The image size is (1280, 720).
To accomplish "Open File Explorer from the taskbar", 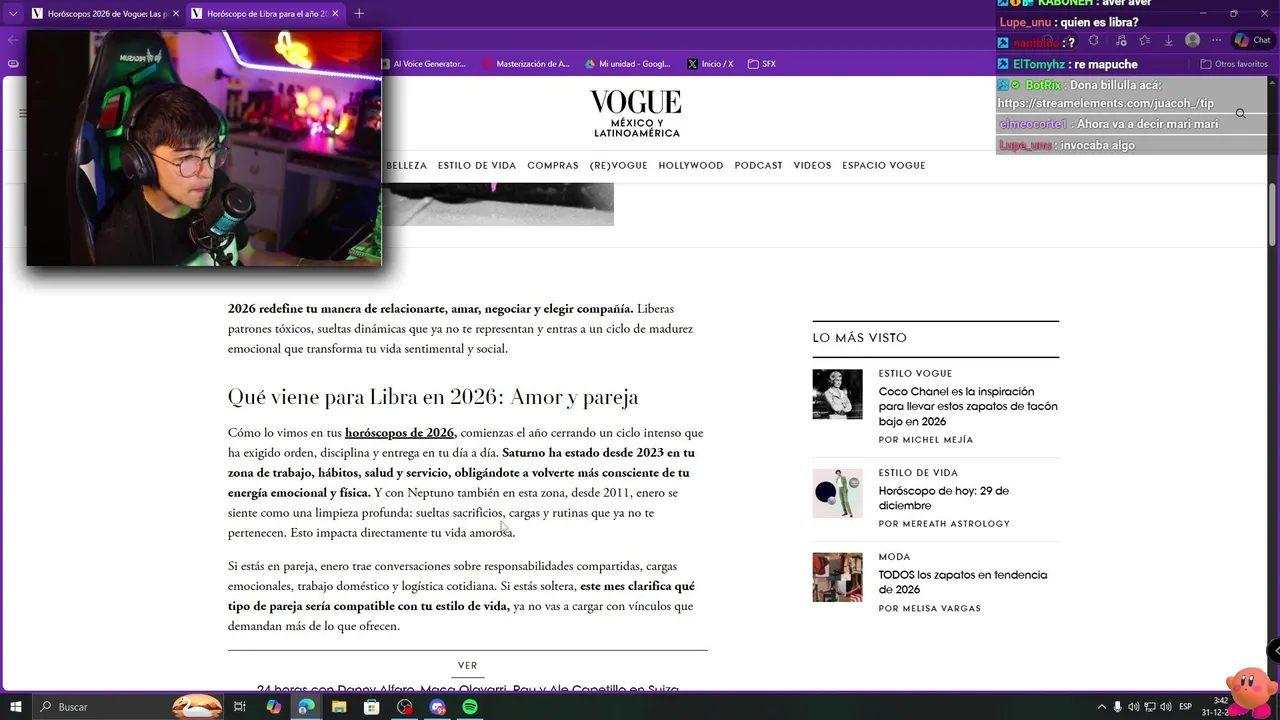I will (x=339, y=707).
